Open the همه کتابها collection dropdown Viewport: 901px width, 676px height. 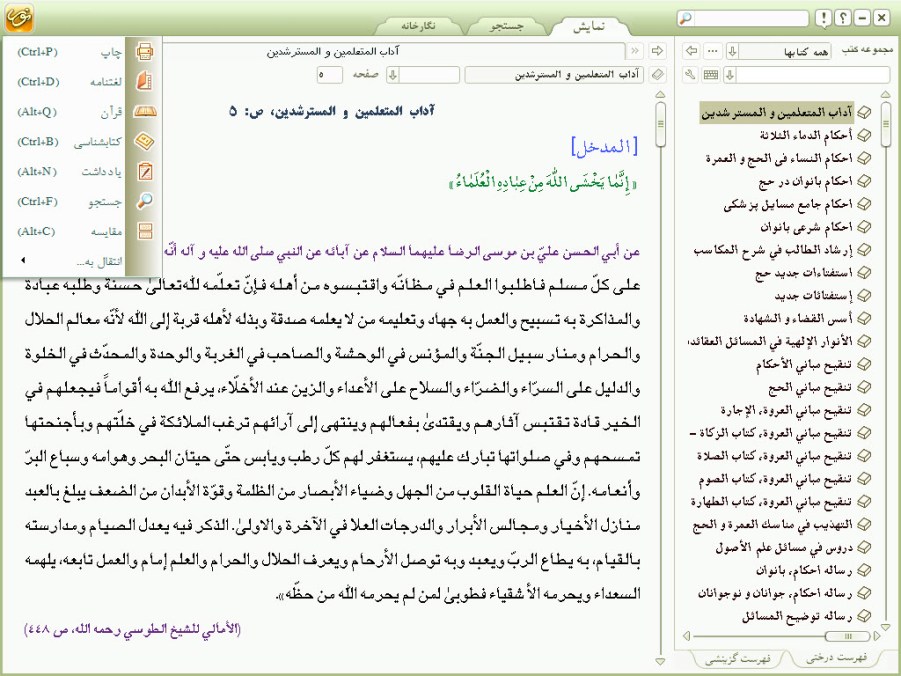click(x=732, y=51)
